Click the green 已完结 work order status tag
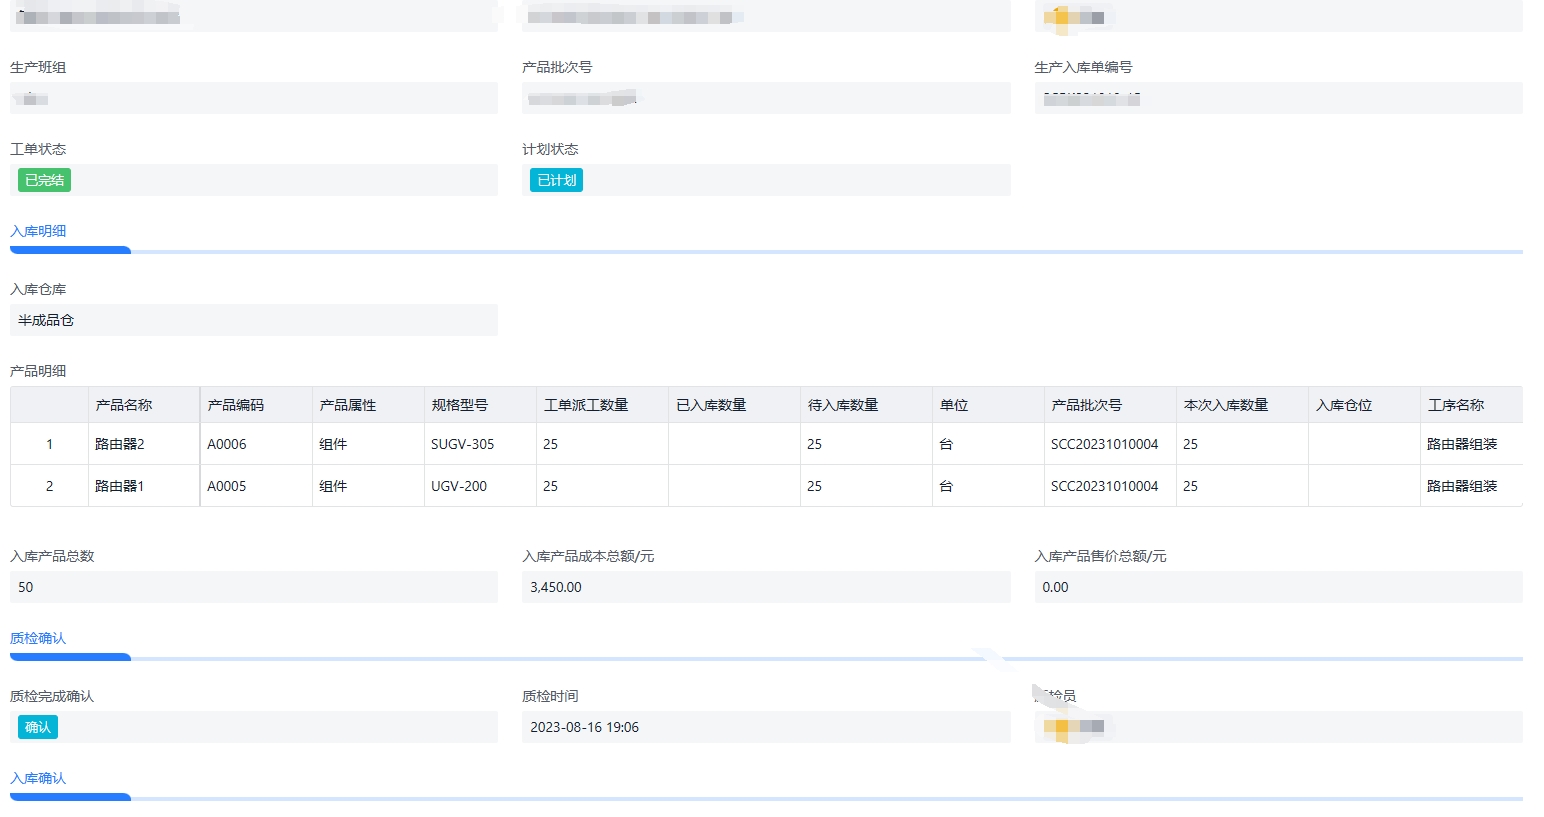This screenshot has width=1544, height=817. pos(44,180)
